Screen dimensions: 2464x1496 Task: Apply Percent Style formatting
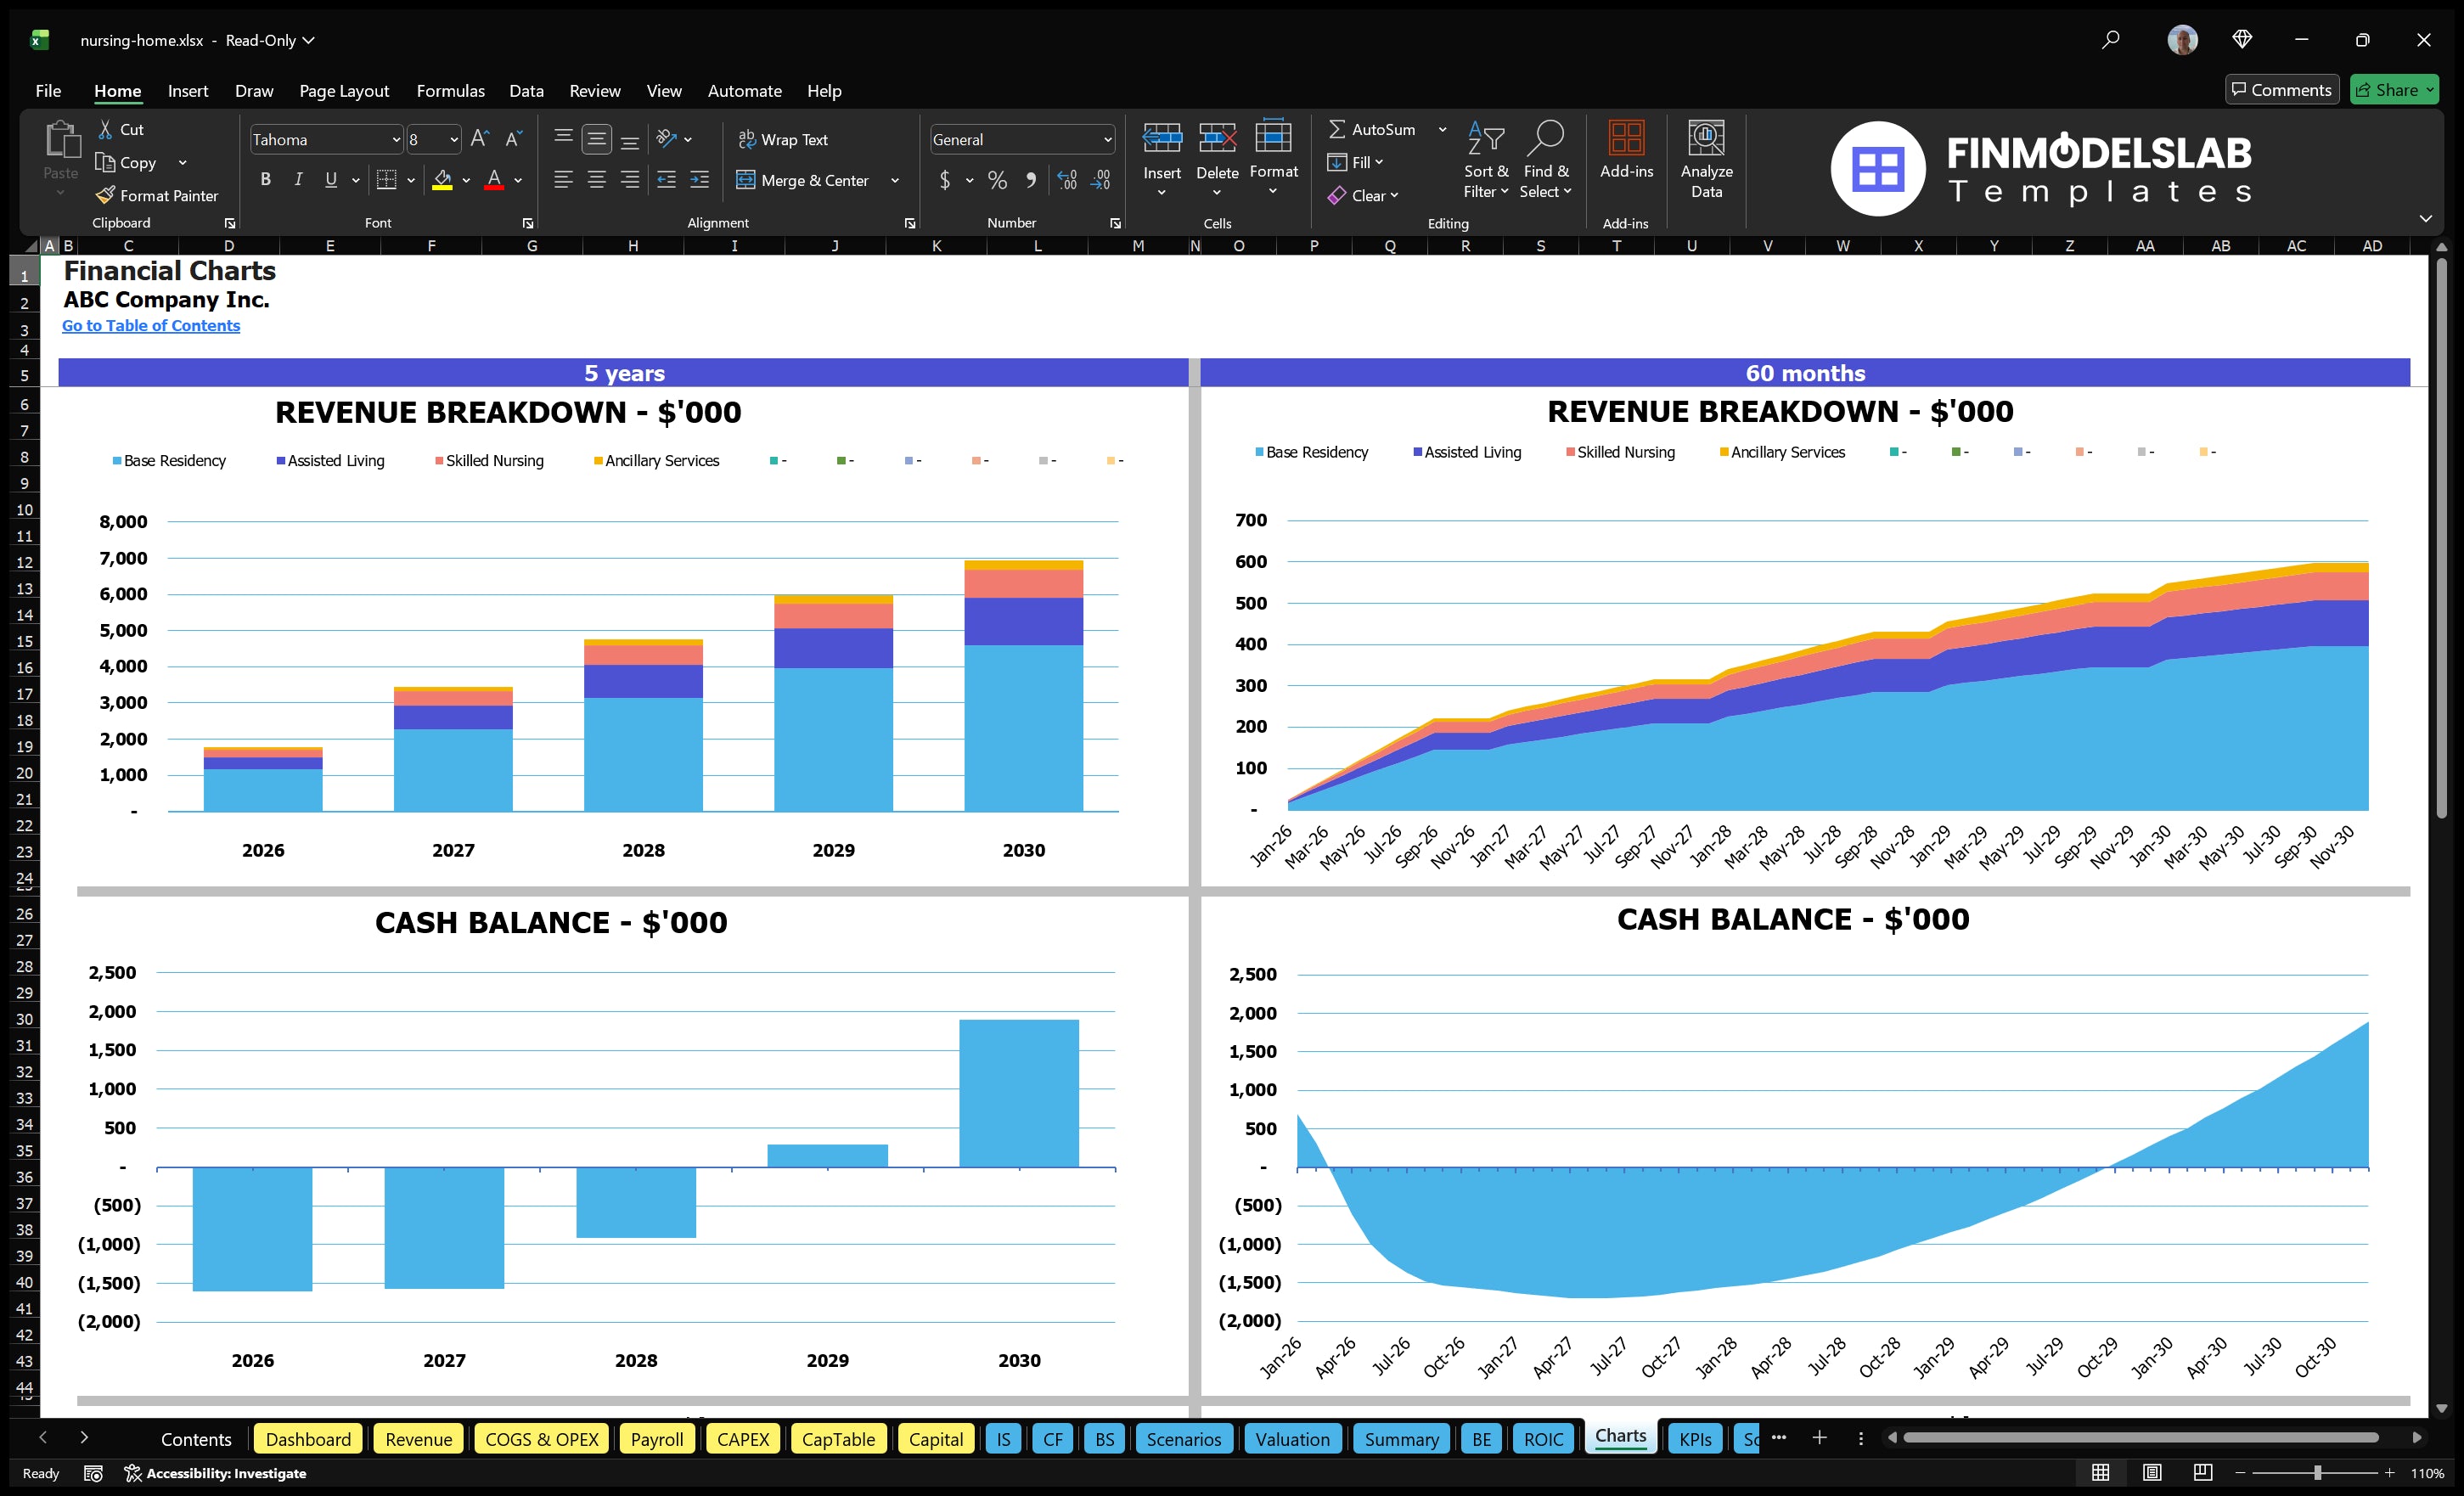tap(996, 180)
